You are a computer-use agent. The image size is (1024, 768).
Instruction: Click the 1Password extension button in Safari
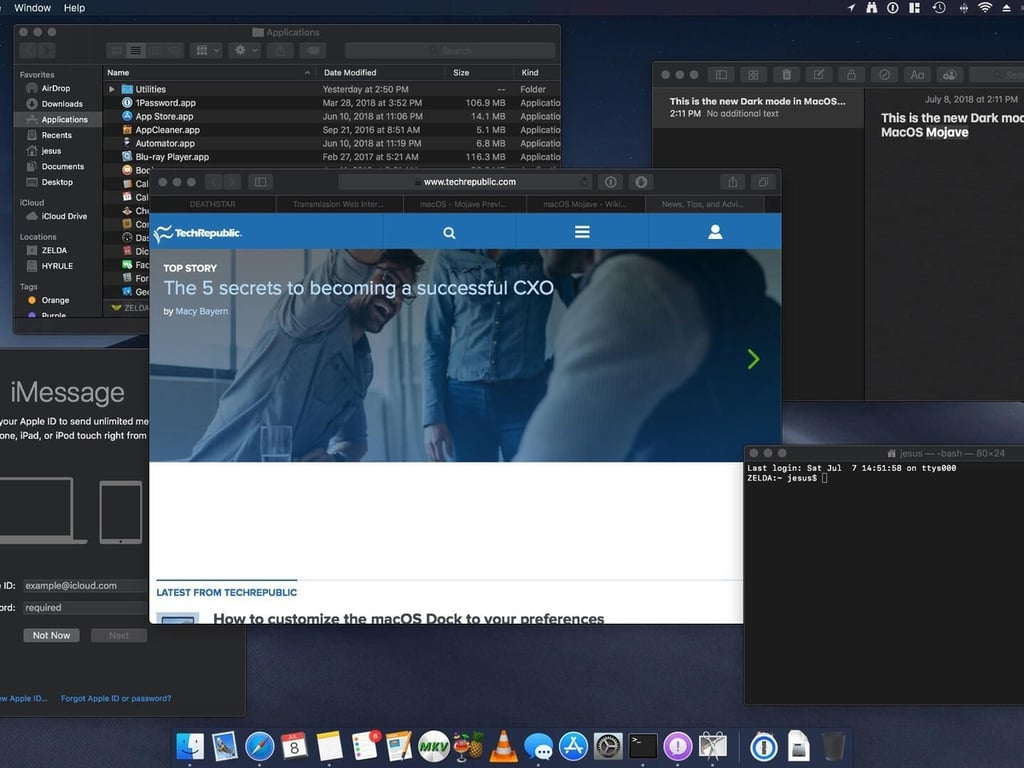click(x=611, y=182)
